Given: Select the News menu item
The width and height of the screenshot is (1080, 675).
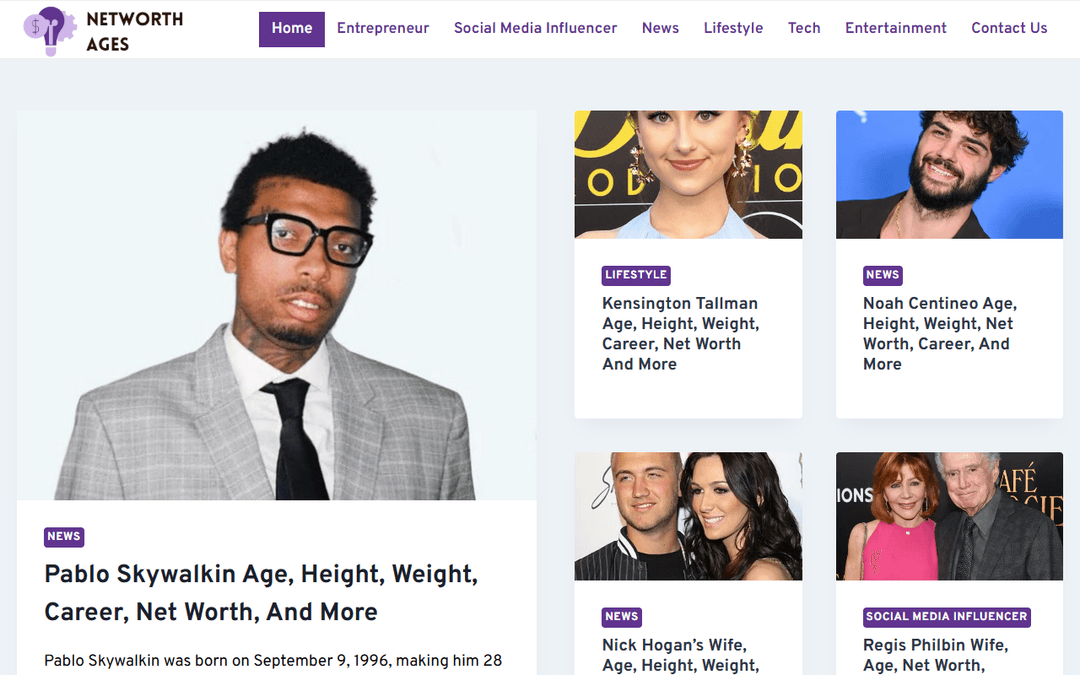Looking at the screenshot, I should coord(660,29).
